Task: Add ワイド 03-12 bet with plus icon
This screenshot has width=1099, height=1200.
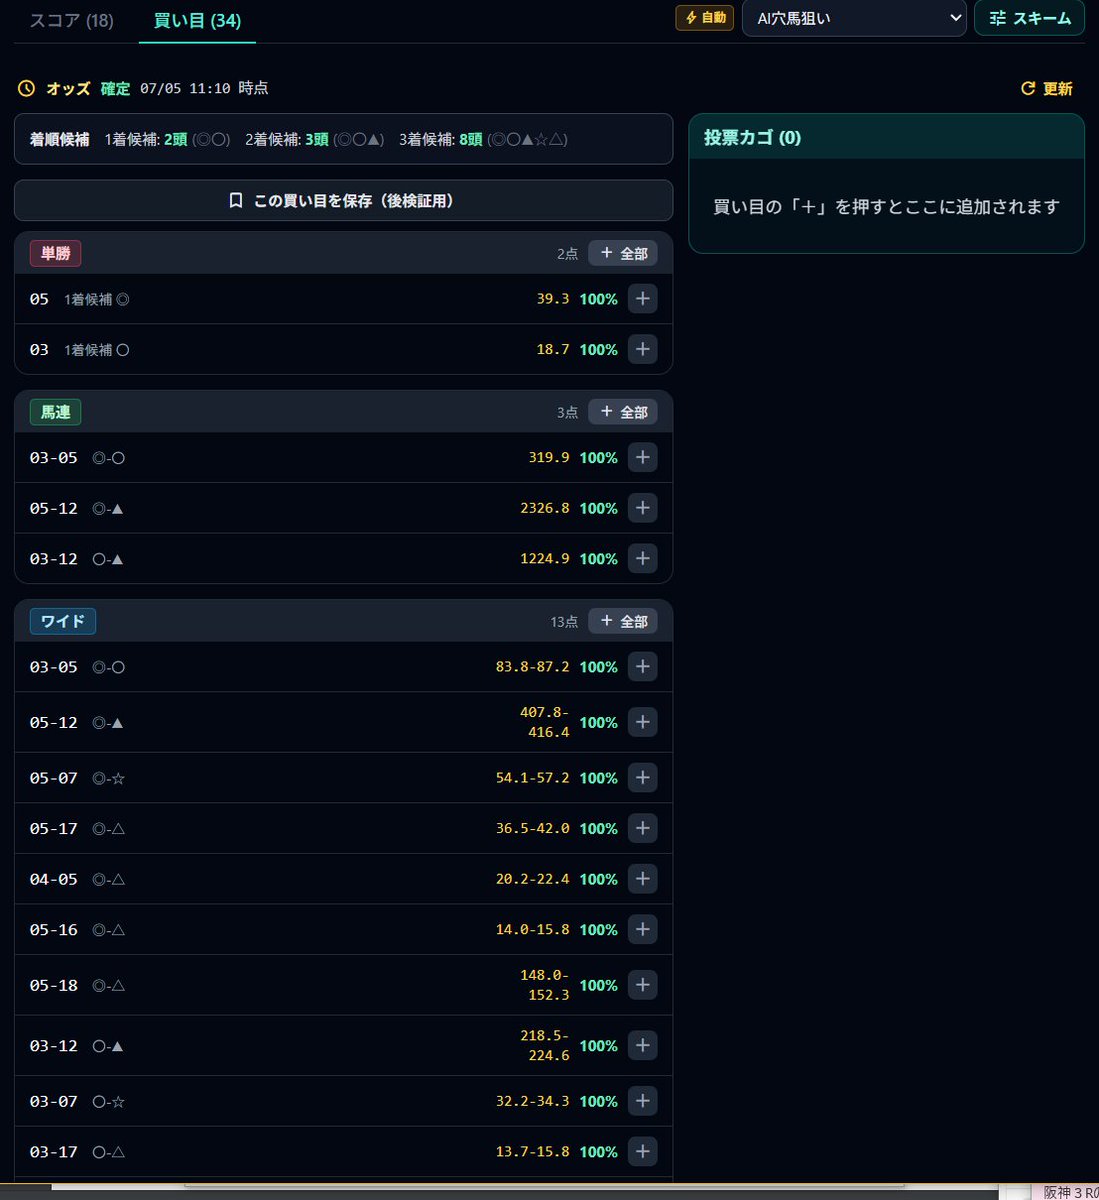Action: point(642,1045)
